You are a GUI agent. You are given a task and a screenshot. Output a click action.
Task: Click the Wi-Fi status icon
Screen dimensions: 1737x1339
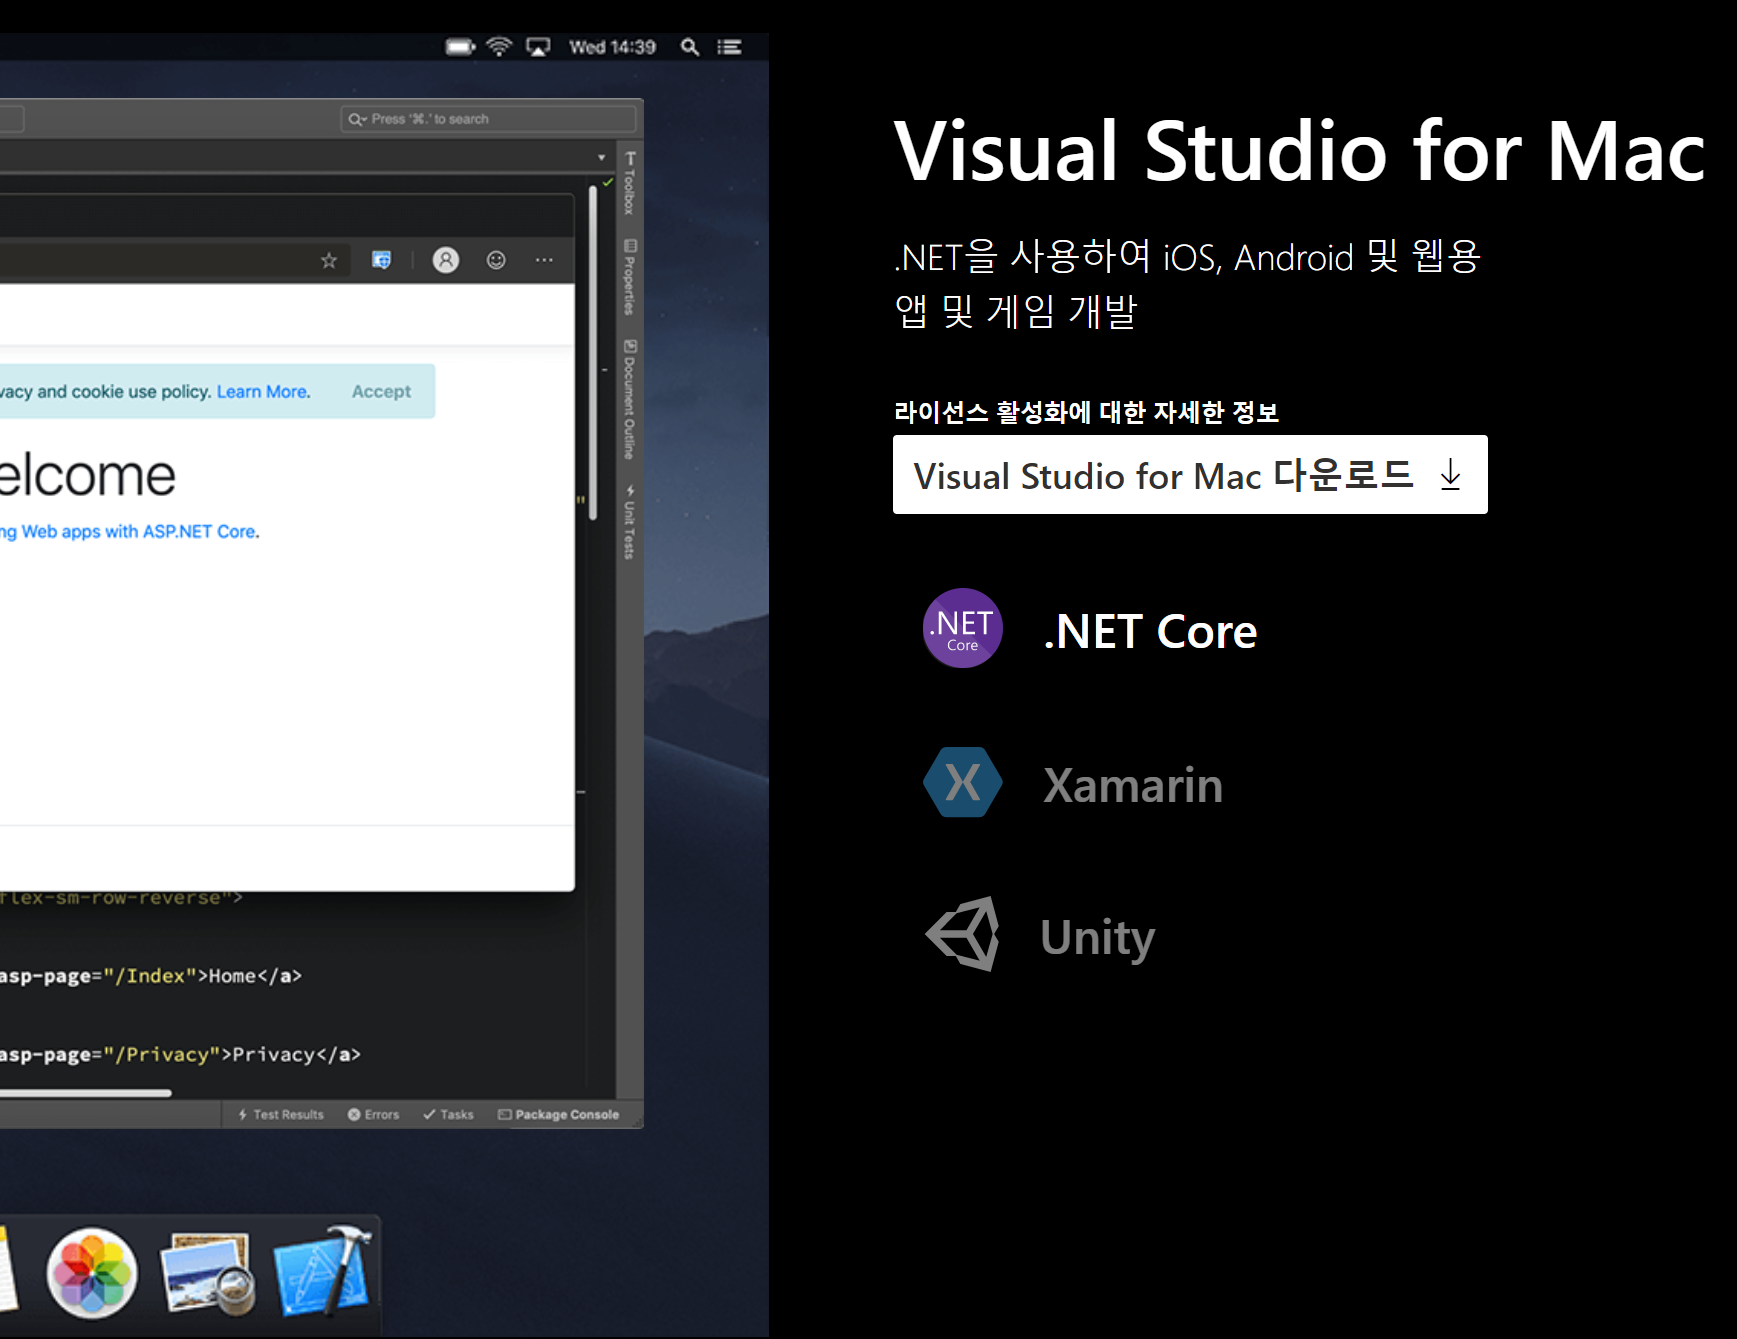click(499, 47)
